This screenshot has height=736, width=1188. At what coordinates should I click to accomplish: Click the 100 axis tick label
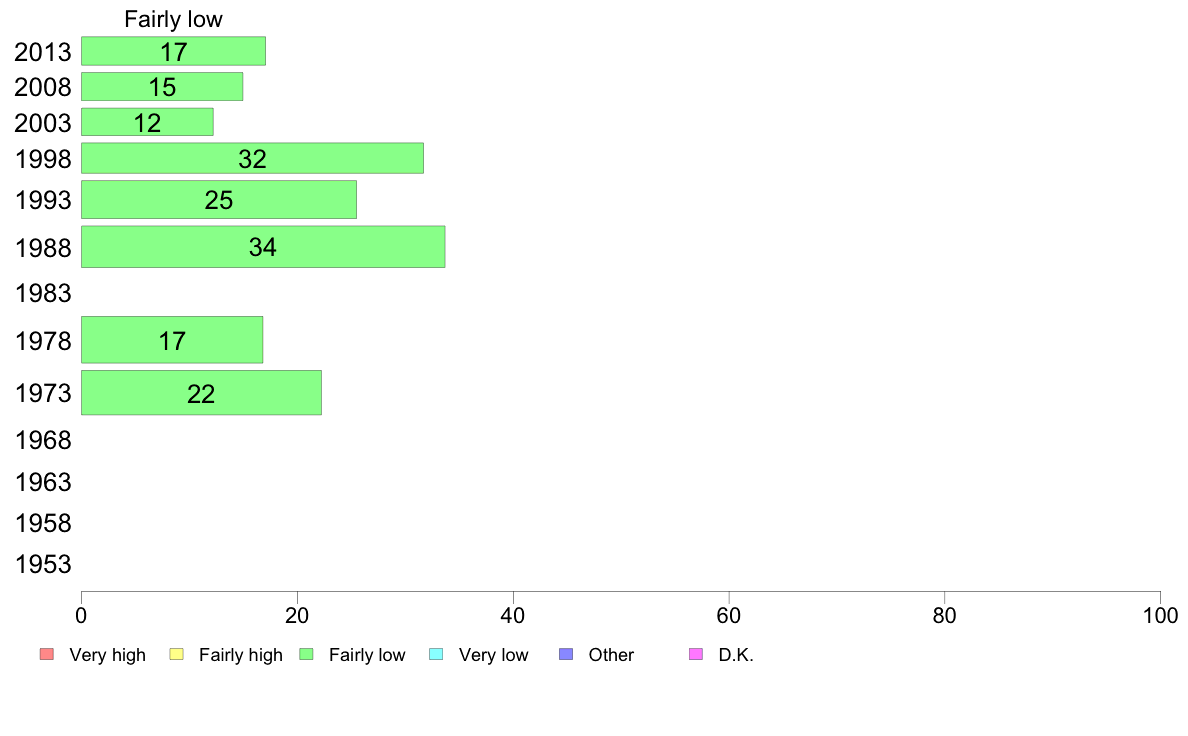1160,615
